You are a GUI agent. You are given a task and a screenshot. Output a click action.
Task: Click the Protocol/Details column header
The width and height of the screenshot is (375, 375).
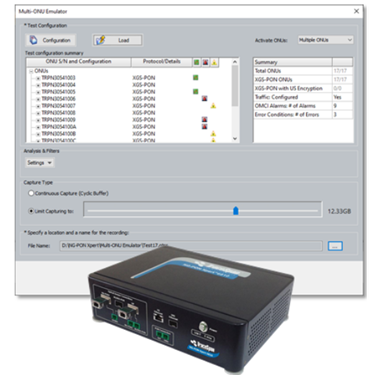162,62
